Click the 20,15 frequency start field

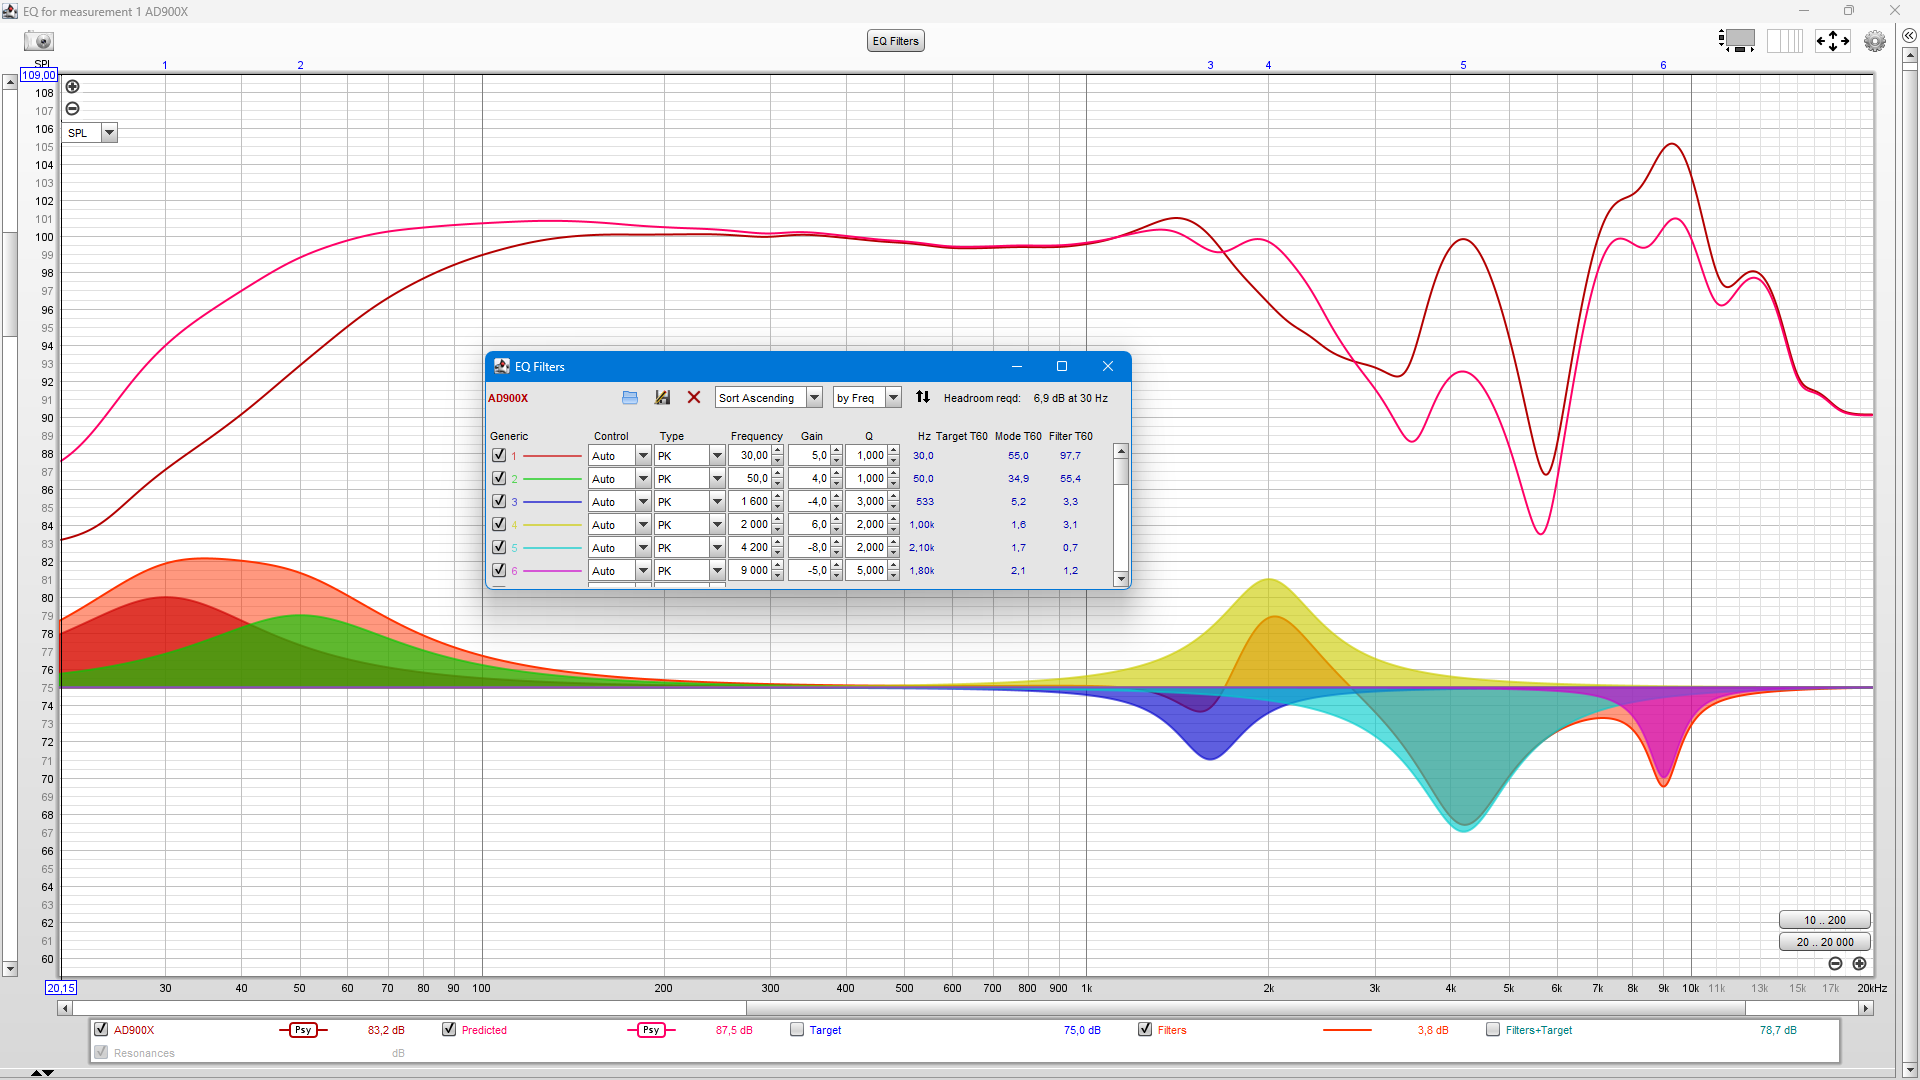(61, 988)
